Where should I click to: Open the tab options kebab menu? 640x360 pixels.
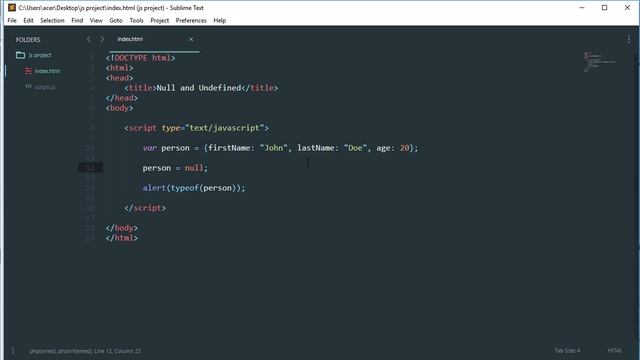tap(629, 39)
